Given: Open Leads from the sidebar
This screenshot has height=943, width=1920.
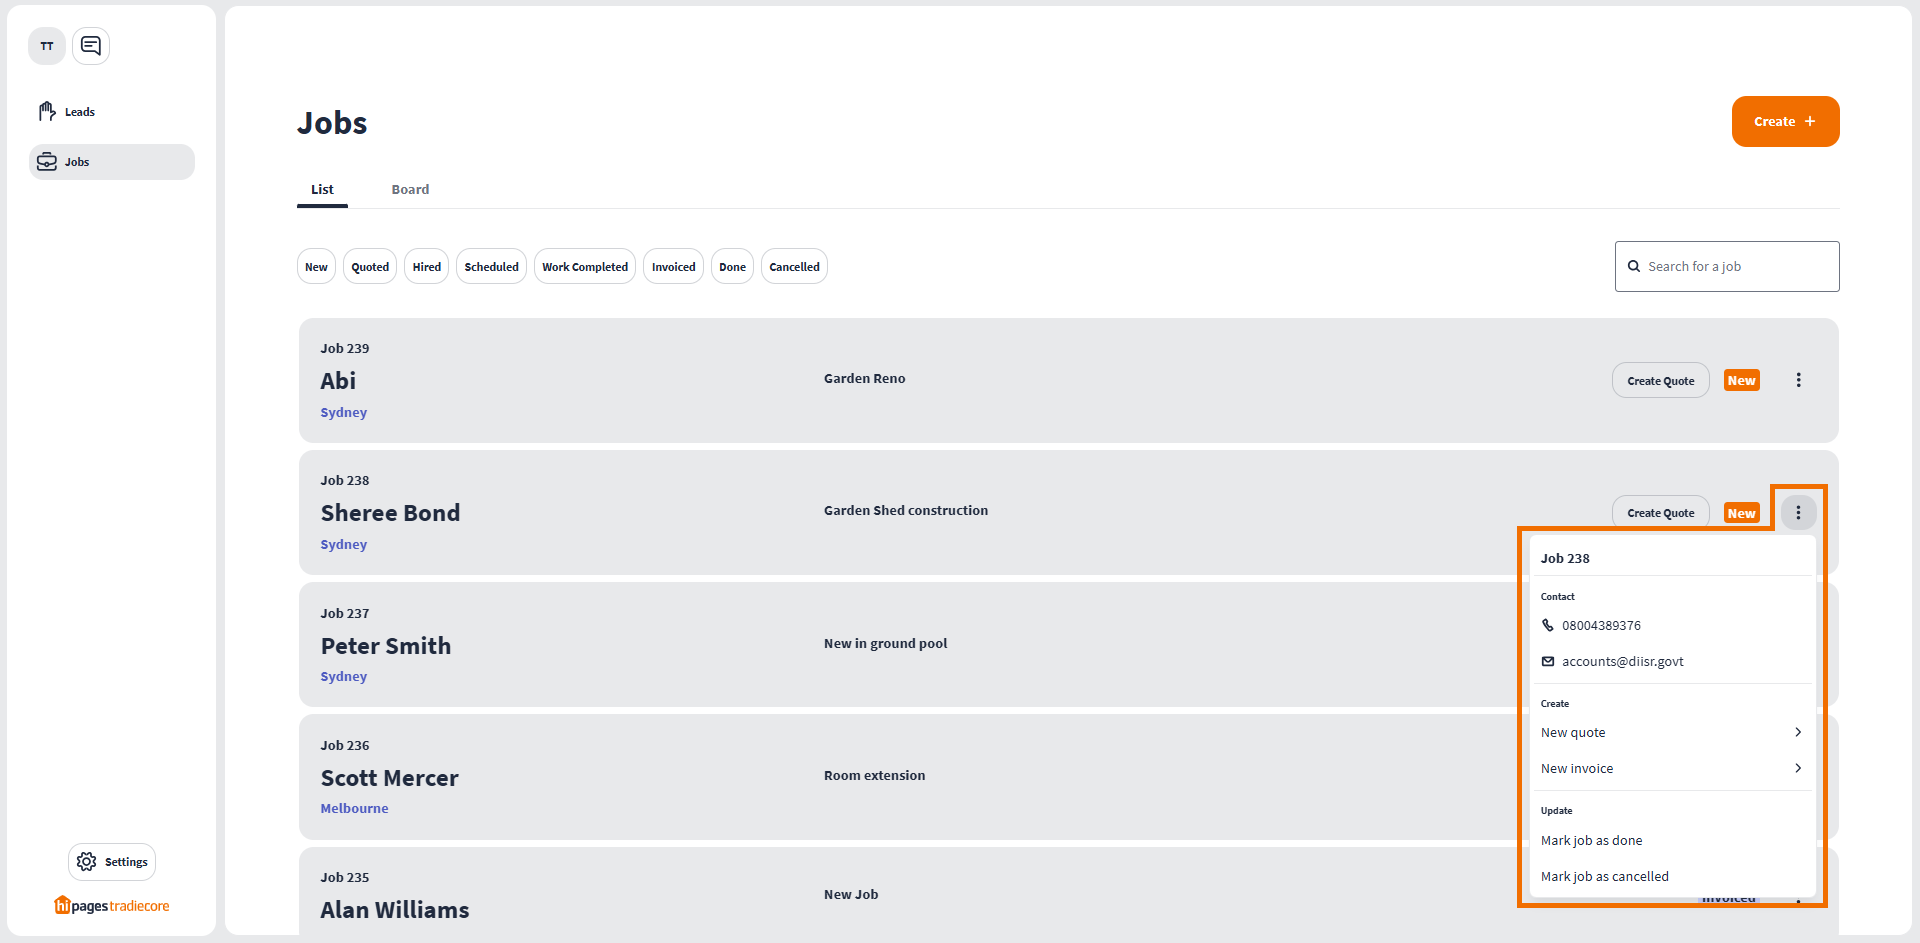Looking at the screenshot, I should (x=79, y=112).
